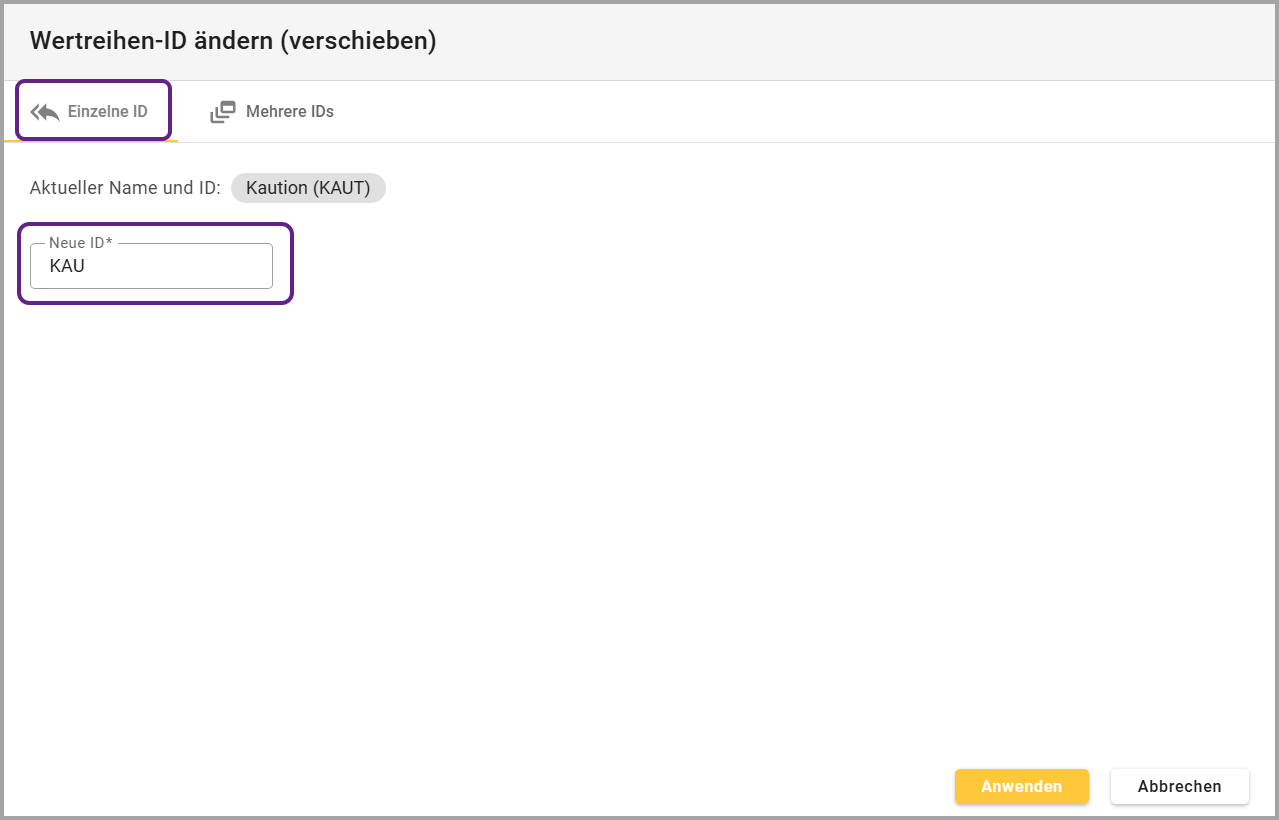Click the Kaution (KAUT) chip
The image size is (1279, 820).
[x=307, y=188]
